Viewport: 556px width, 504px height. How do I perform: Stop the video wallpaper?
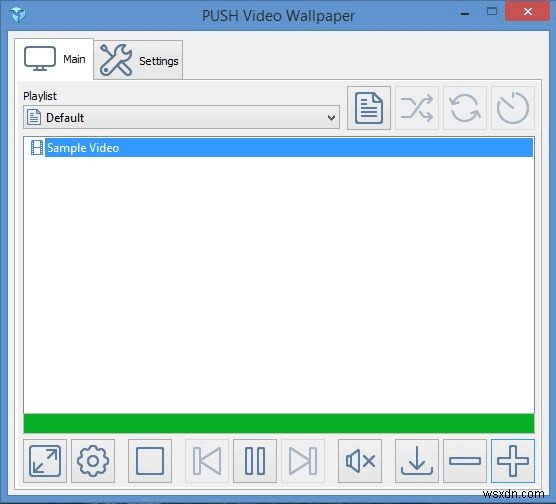coord(150,461)
